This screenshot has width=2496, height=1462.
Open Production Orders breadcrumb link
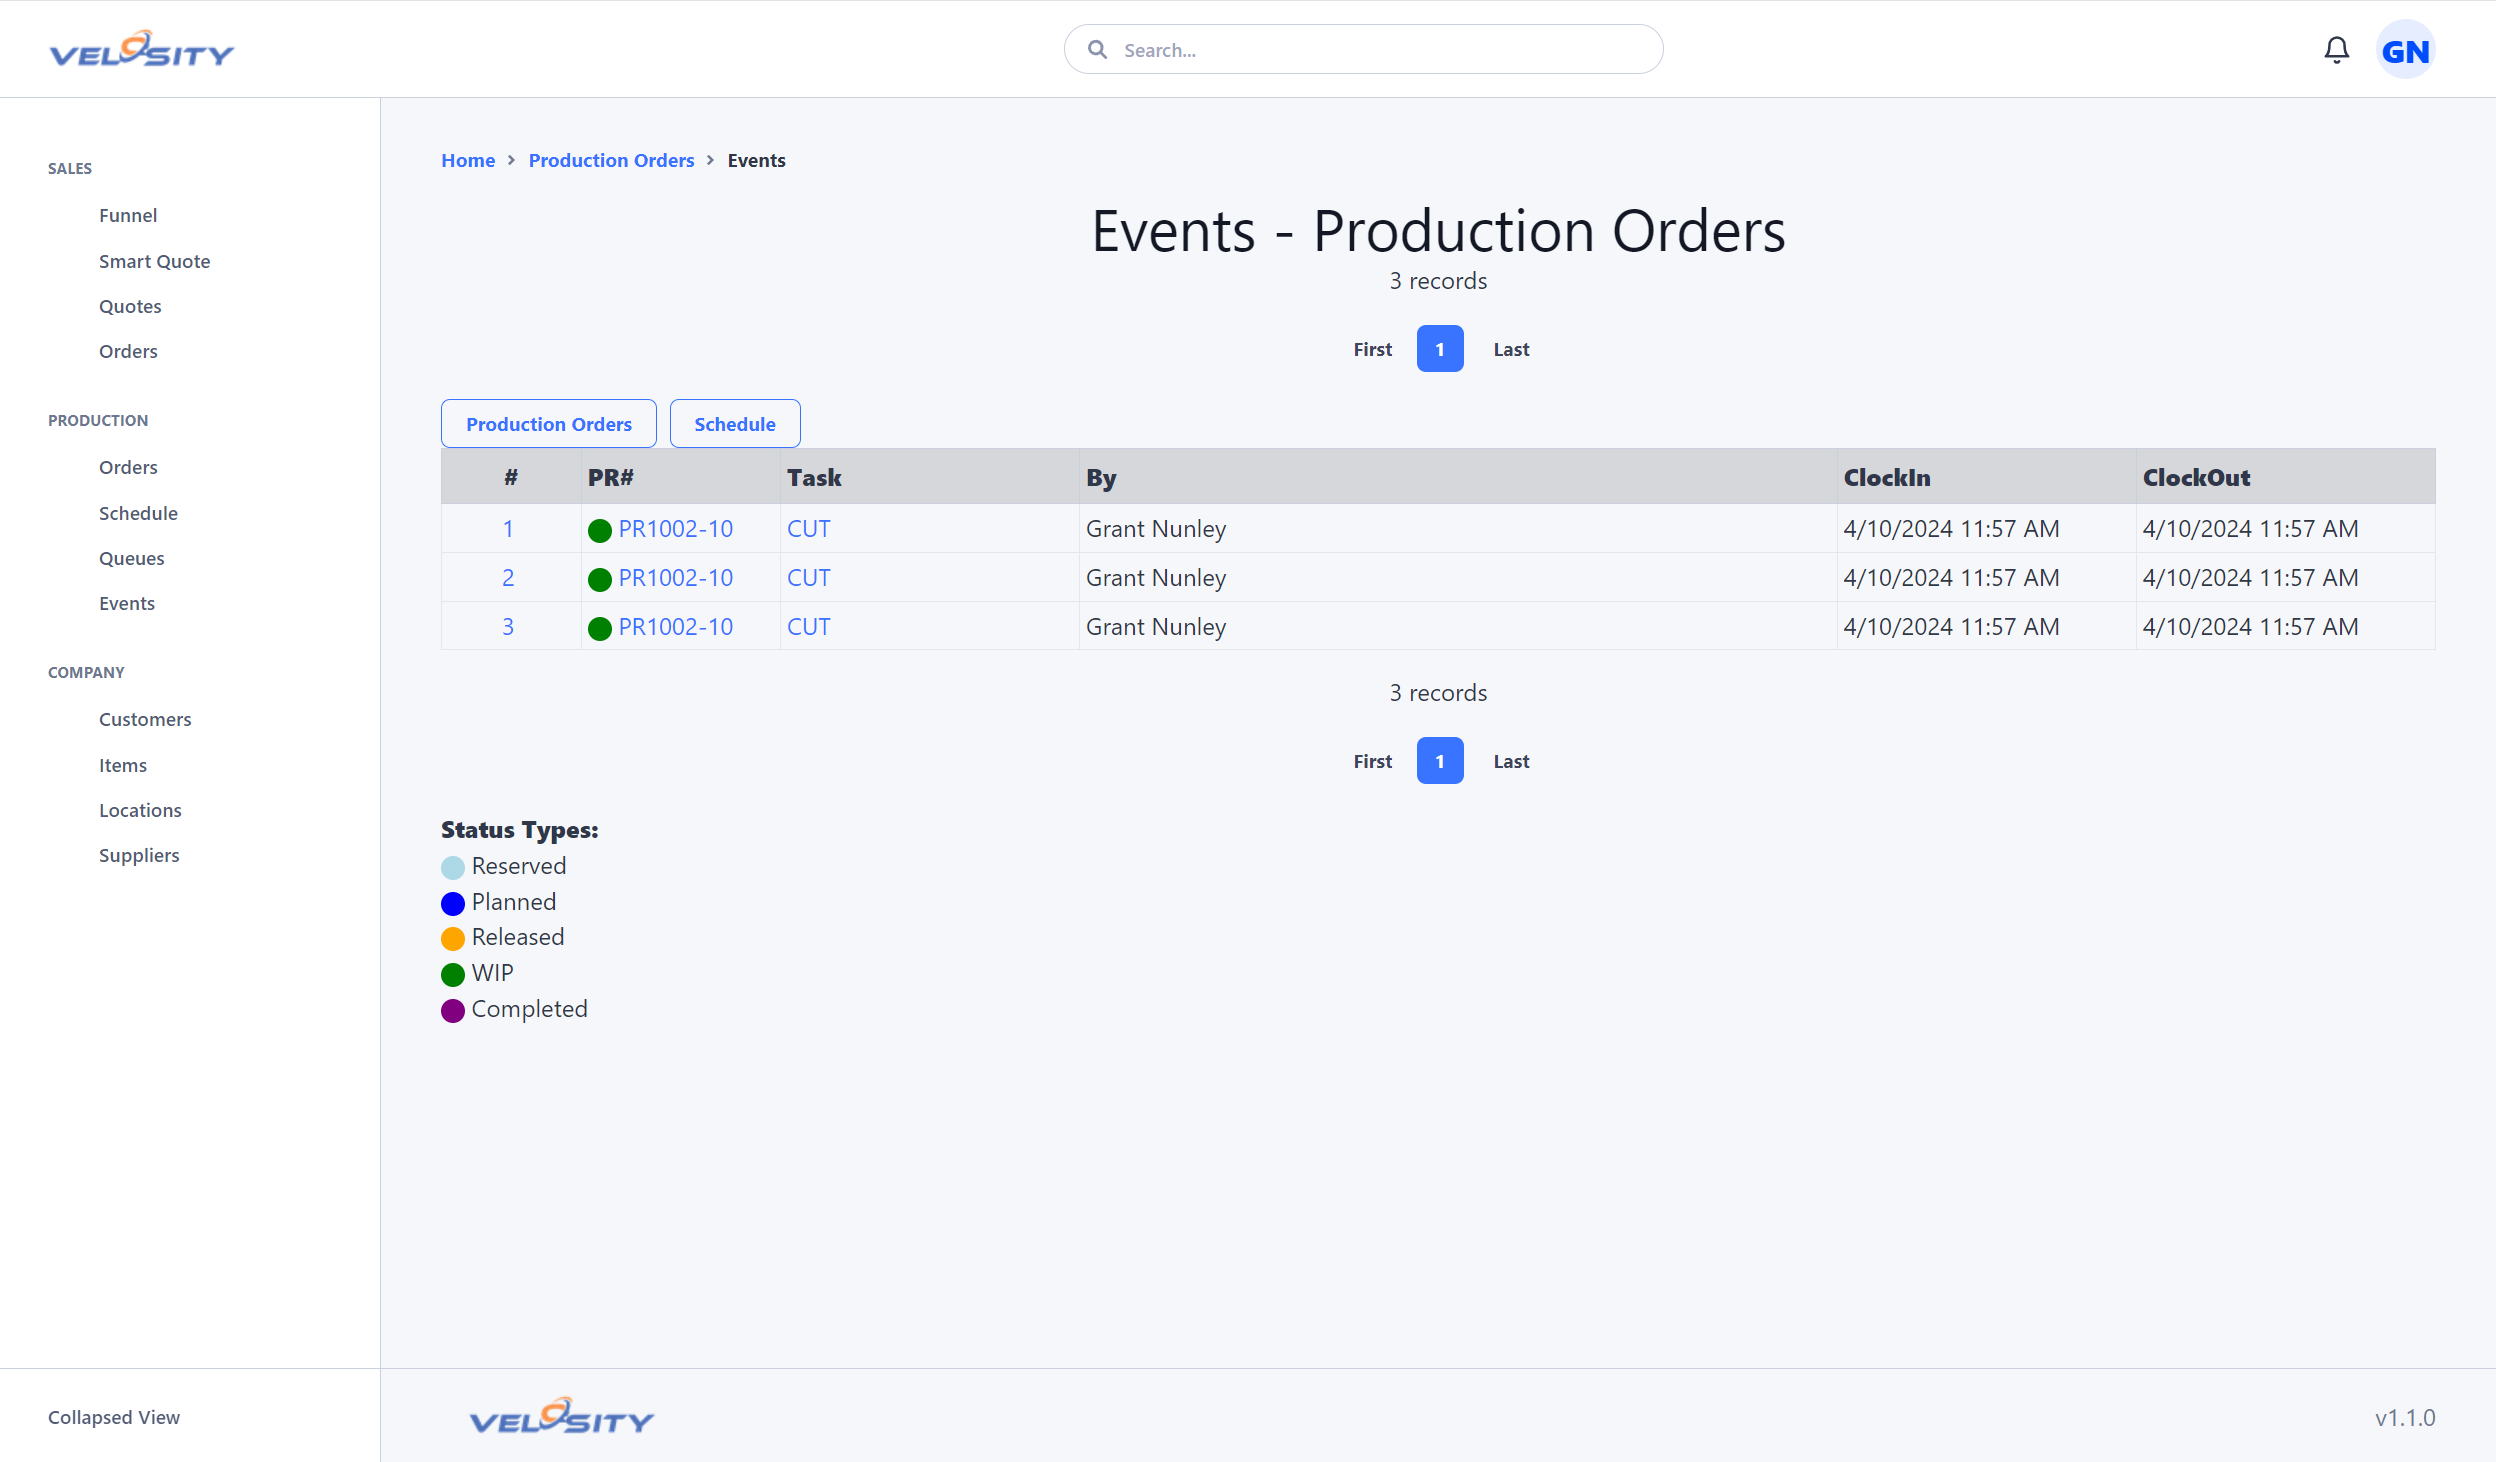611,160
